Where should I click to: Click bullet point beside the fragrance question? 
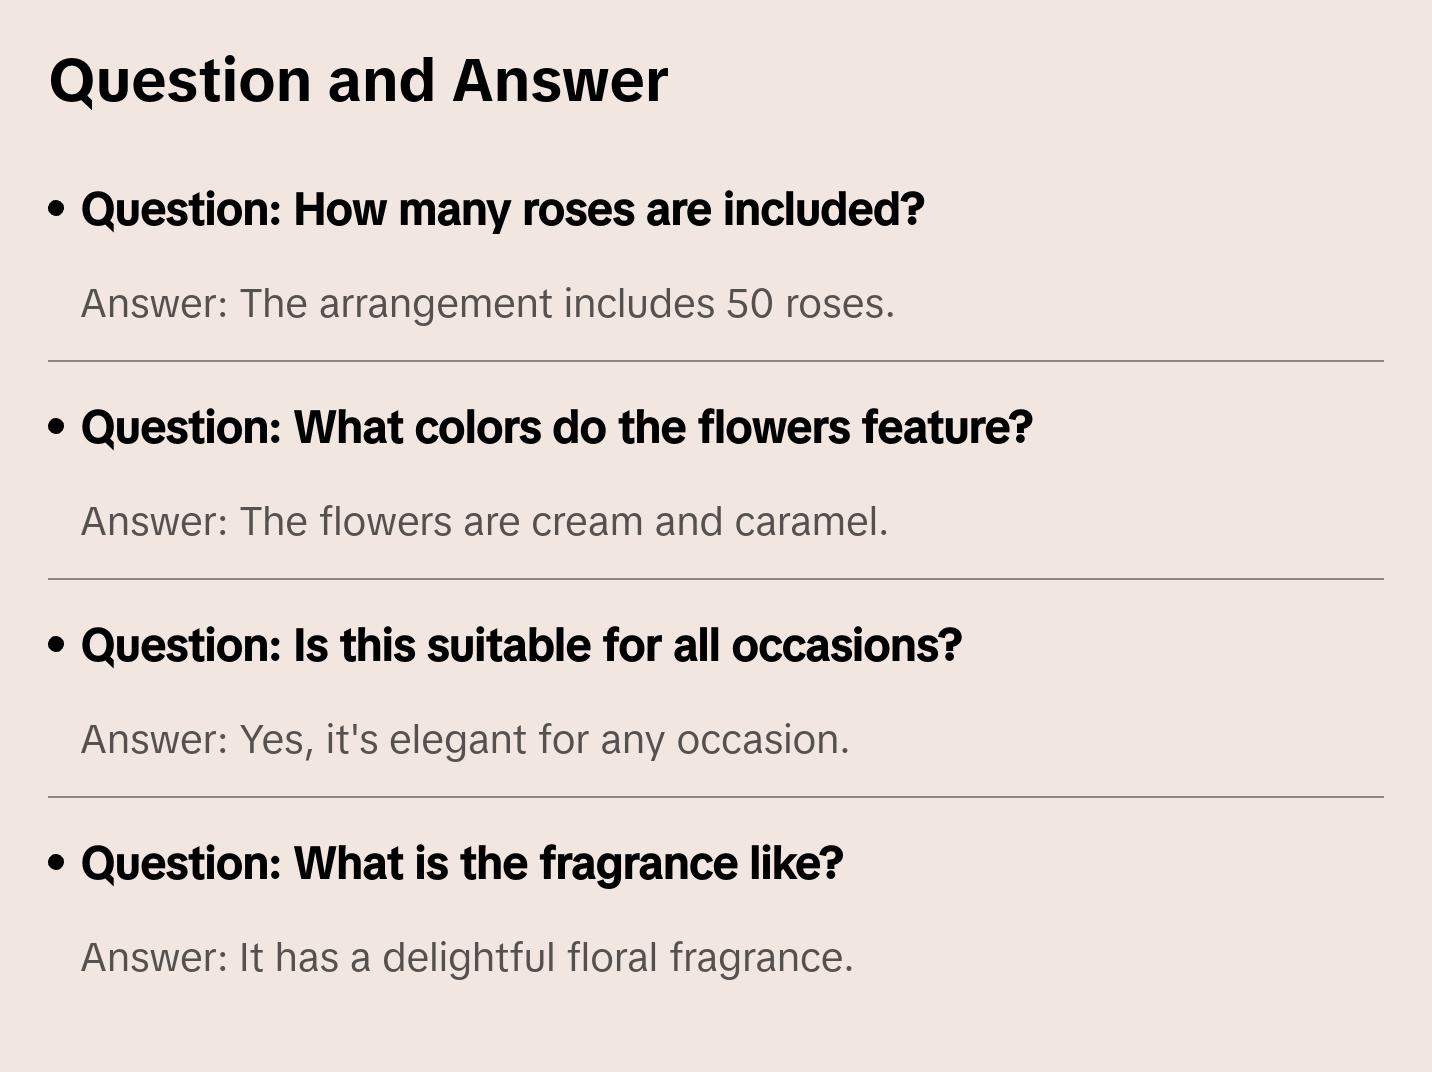[57, 864]
